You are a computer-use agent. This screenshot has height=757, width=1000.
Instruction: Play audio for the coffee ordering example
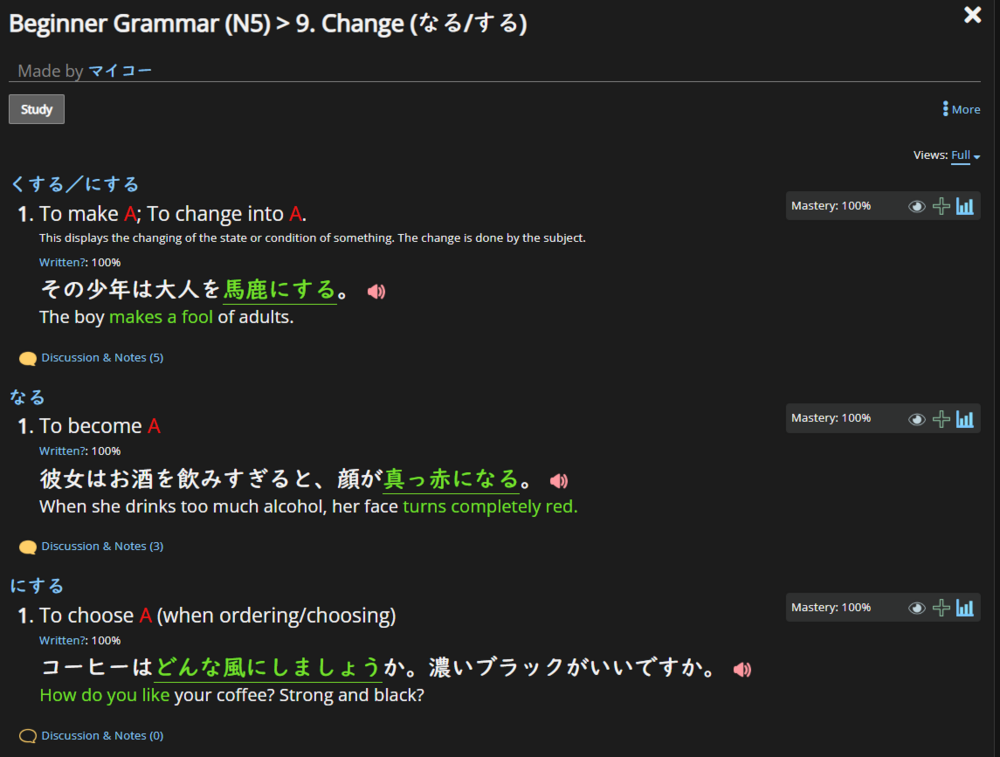[742, 669]
